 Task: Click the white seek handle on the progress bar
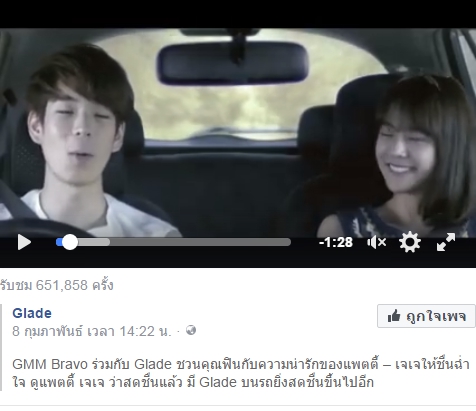pyautogui.click(x=70, y=242)
